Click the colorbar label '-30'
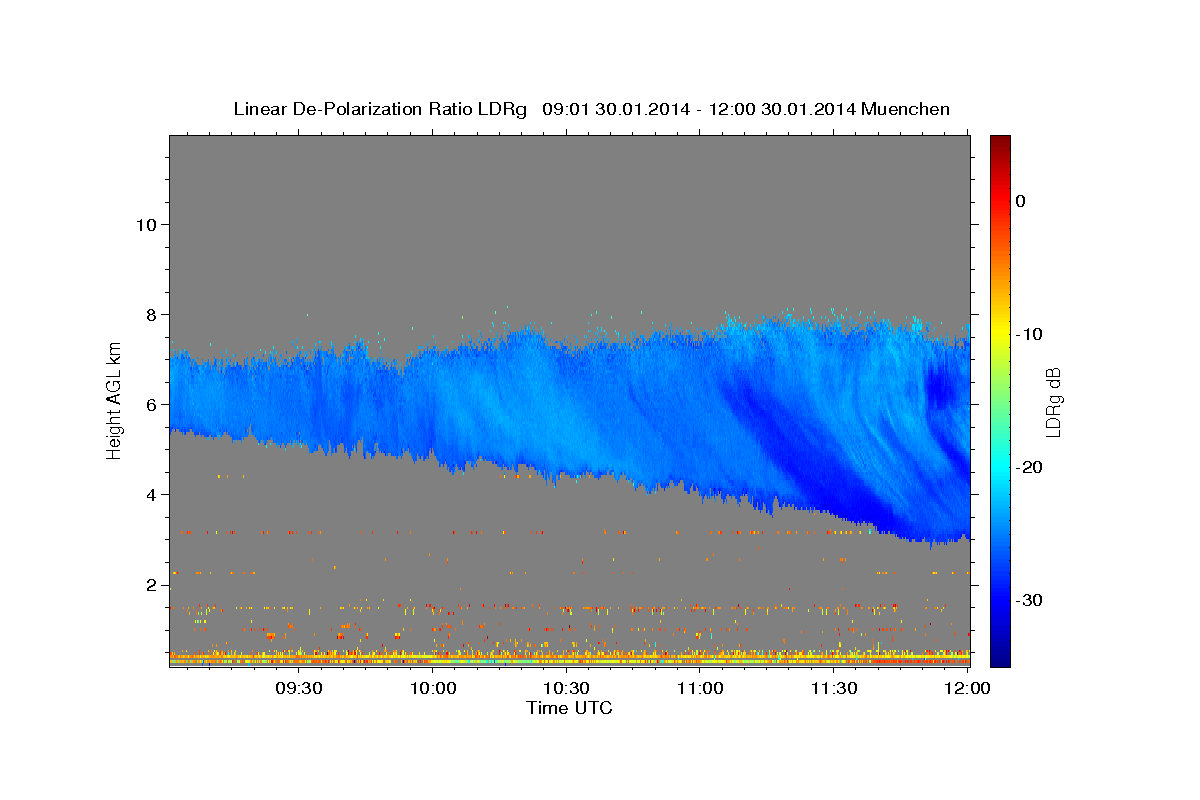 pyautogui.click(x=1029, y=600)
